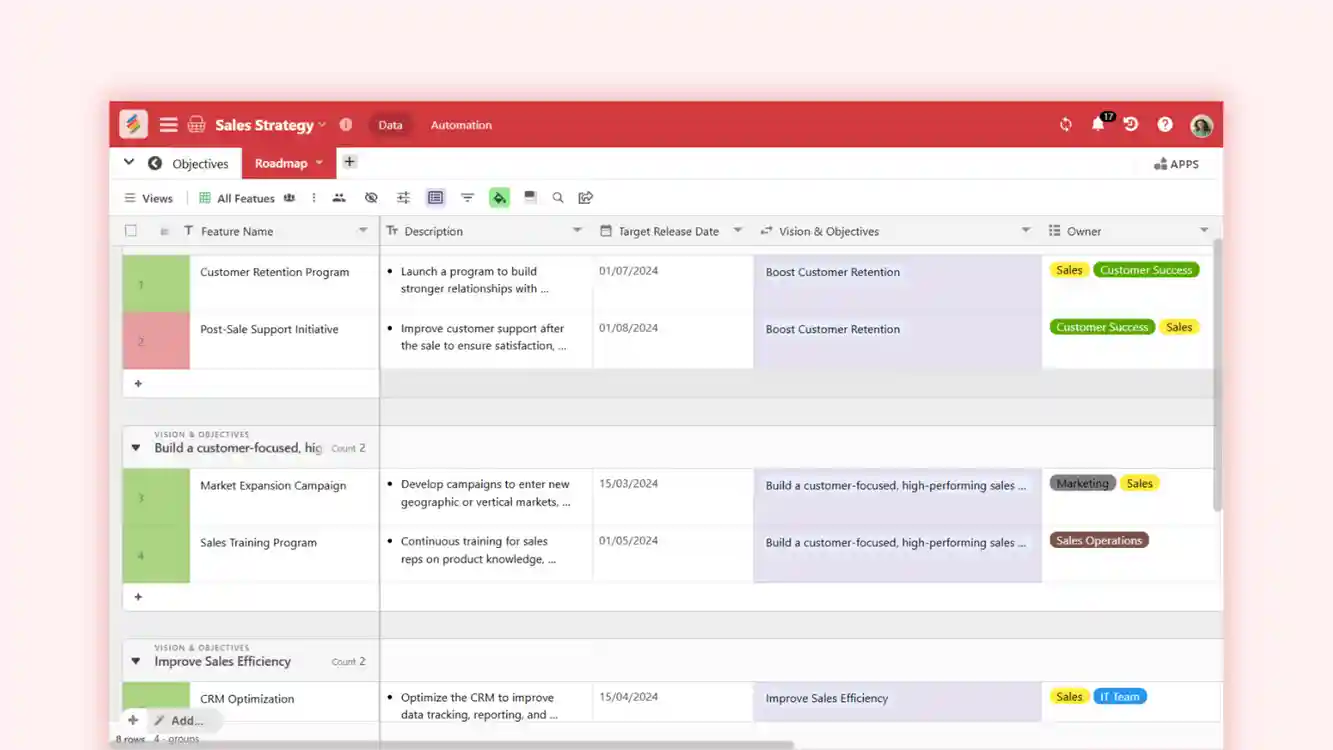This screenshot has height=750, width=1333.
Task: Open notifications via the bell icon
Action: tap(1097, 124)
